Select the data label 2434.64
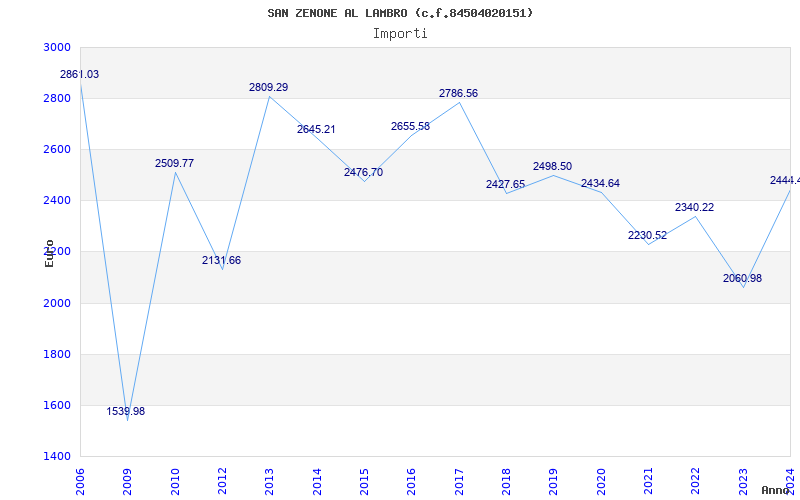This screenshot has height=500, width=800. click(x=600, y=183)
